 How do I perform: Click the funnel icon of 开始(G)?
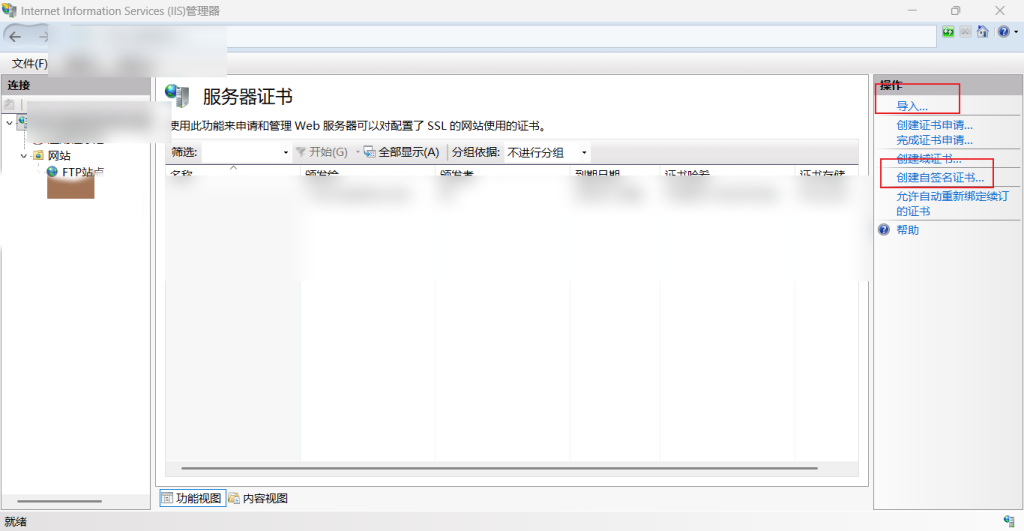[x=300, y=152]
